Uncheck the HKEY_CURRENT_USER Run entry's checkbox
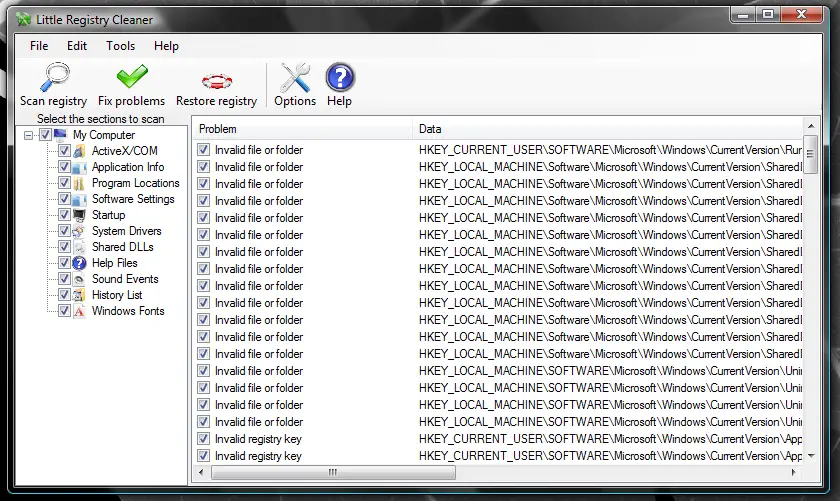This screenshot has width=840, height=501. coord(203,149)
